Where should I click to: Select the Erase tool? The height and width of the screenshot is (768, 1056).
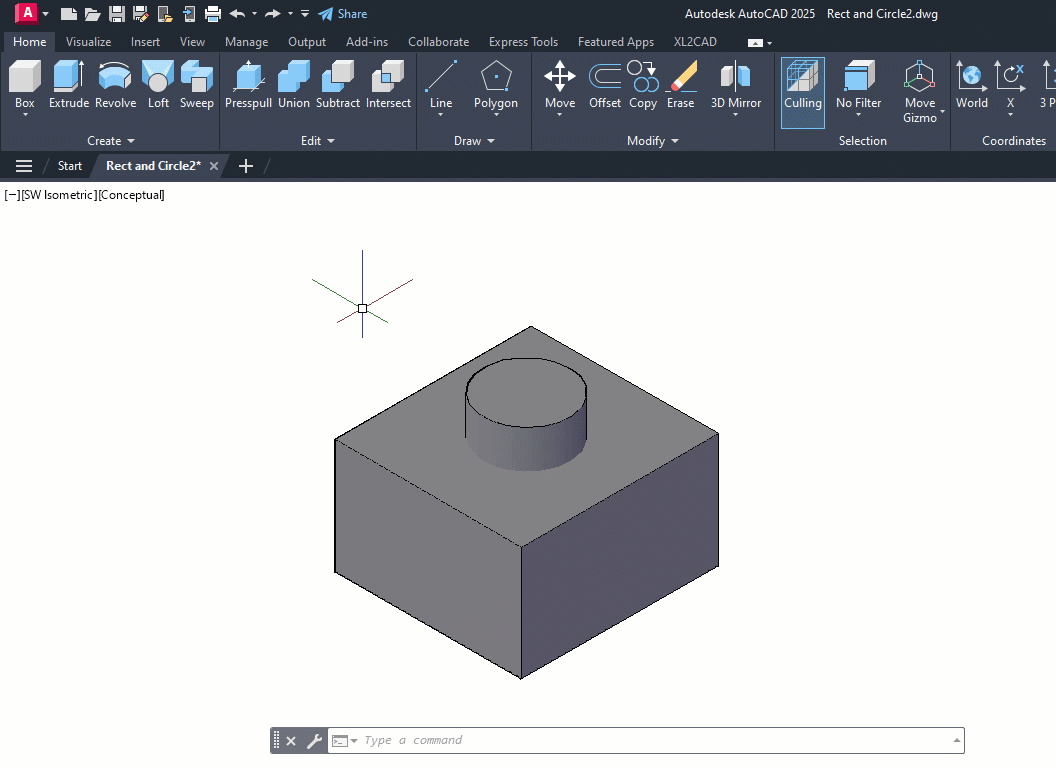[x=680, y=84]
